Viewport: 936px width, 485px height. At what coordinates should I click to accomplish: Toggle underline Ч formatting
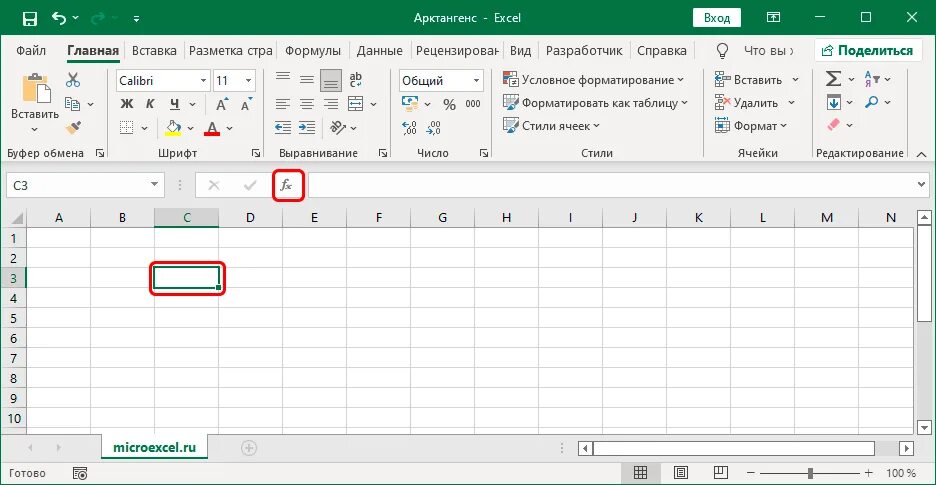[x=174, y=104]
